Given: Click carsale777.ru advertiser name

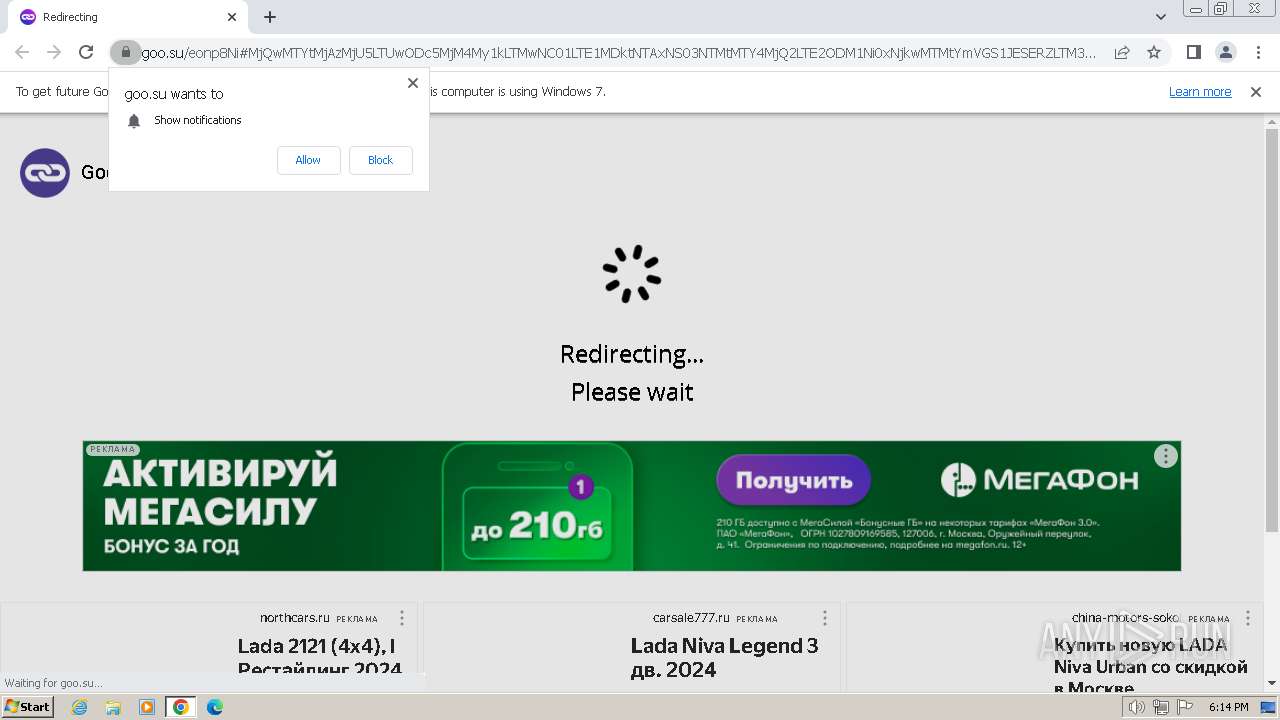Looking at the screenshot, I should [x=691, y=618].
